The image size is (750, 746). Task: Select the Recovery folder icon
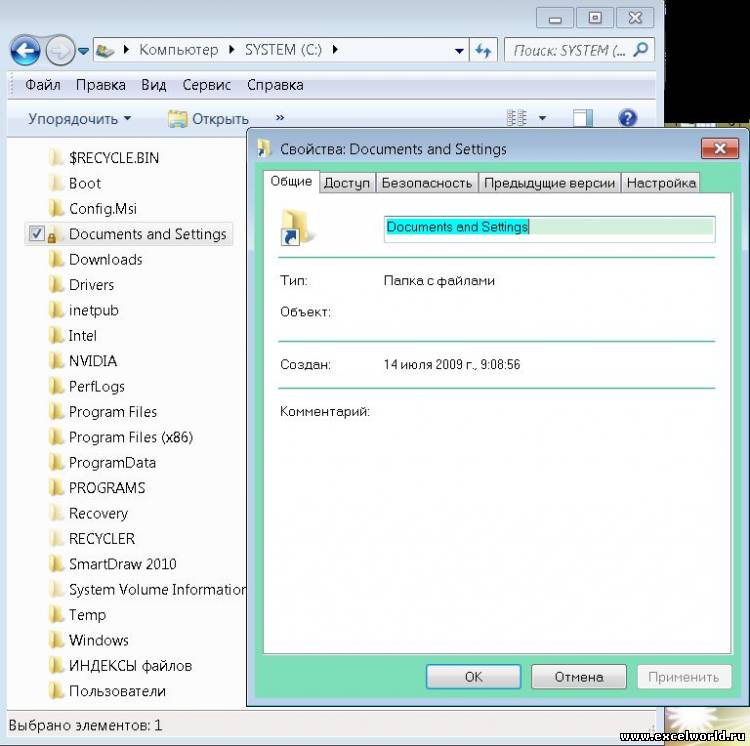click(56, 513)
